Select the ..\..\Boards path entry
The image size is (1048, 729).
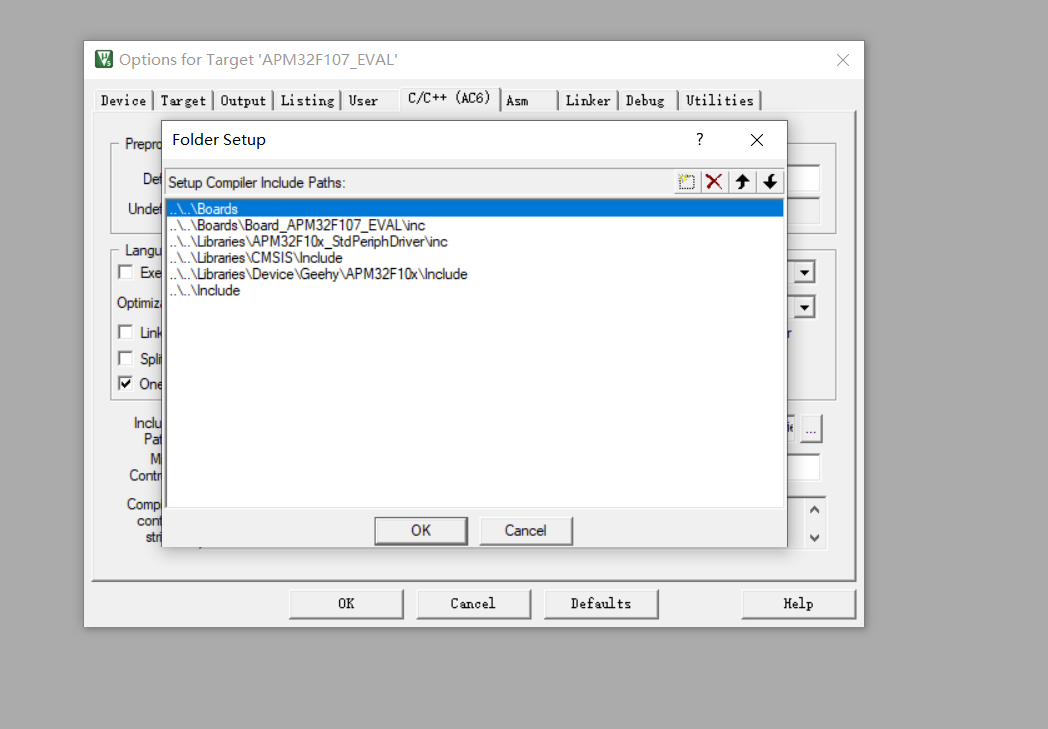(x=475, y=209)
